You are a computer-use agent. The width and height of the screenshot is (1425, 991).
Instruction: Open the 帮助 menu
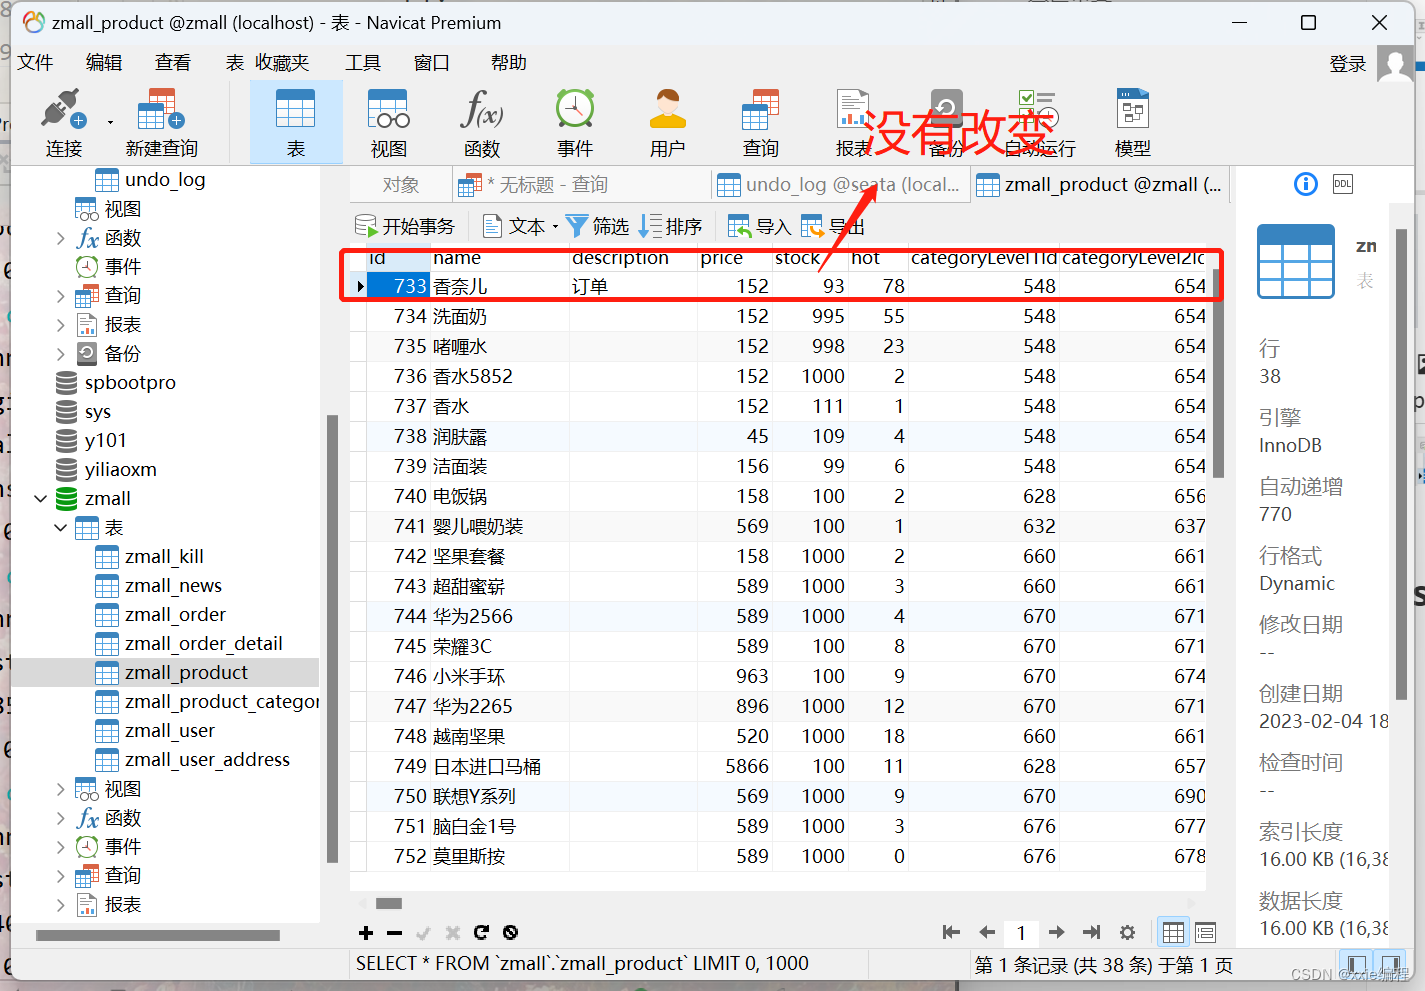[x=509, y=62]
